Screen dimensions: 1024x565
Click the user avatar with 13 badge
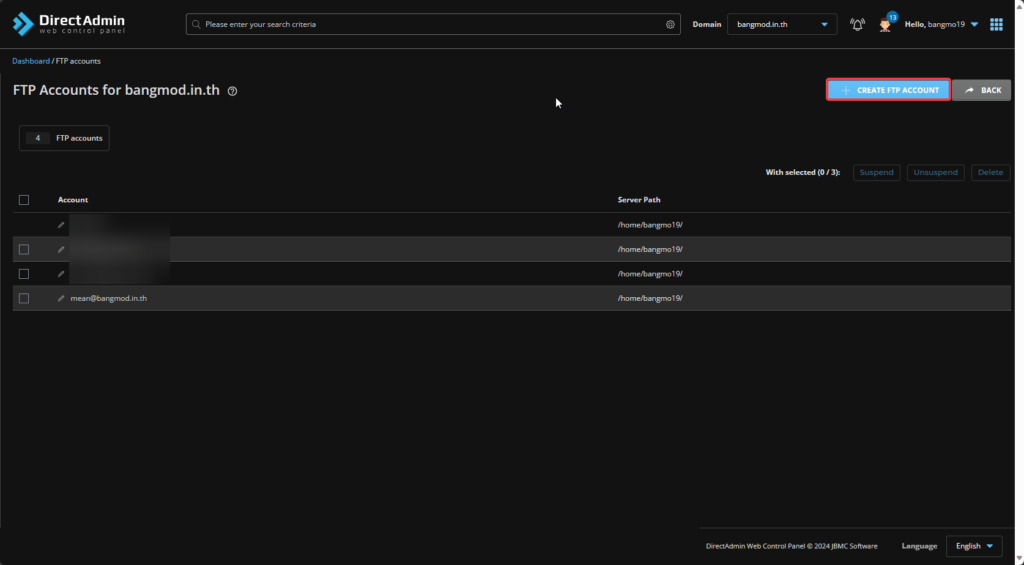click(x=885, y=24)
